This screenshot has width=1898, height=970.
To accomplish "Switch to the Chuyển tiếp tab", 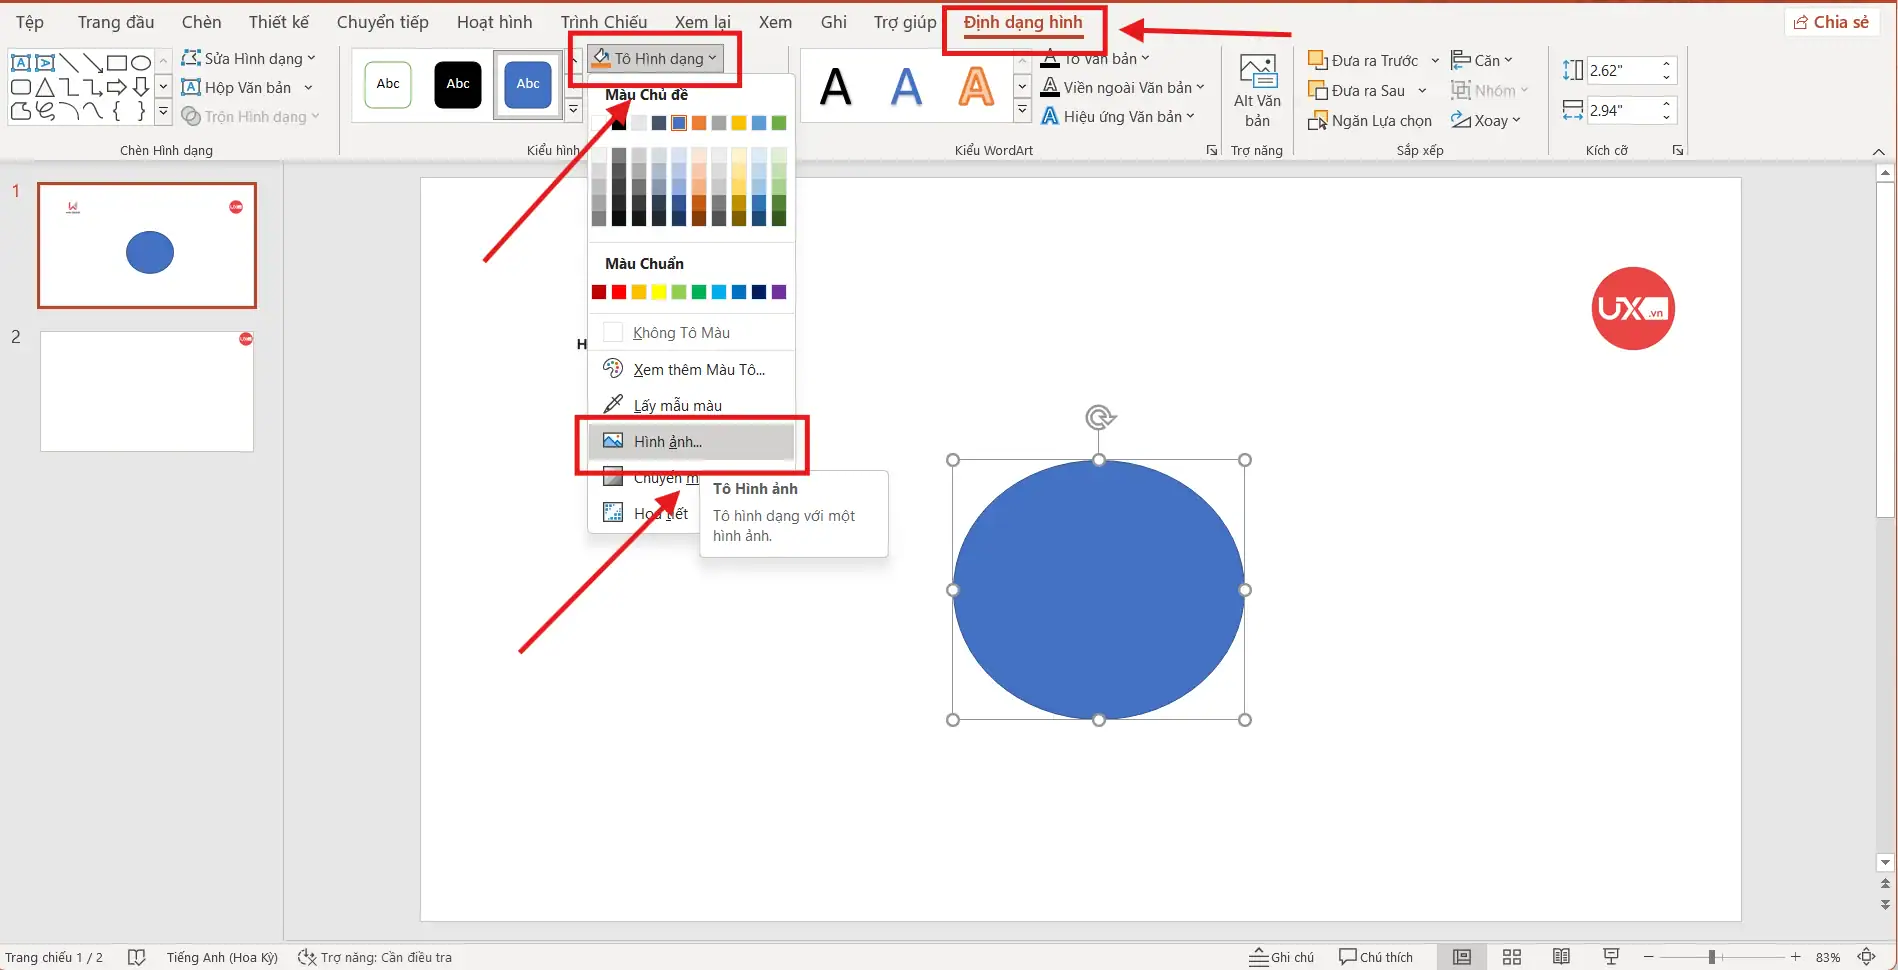I will [x=382, y=22].
